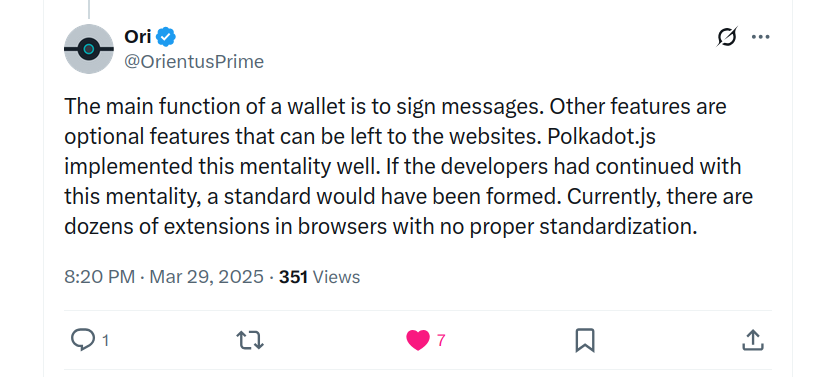Toggle the bookmark icon

click(x=585, y=340)
